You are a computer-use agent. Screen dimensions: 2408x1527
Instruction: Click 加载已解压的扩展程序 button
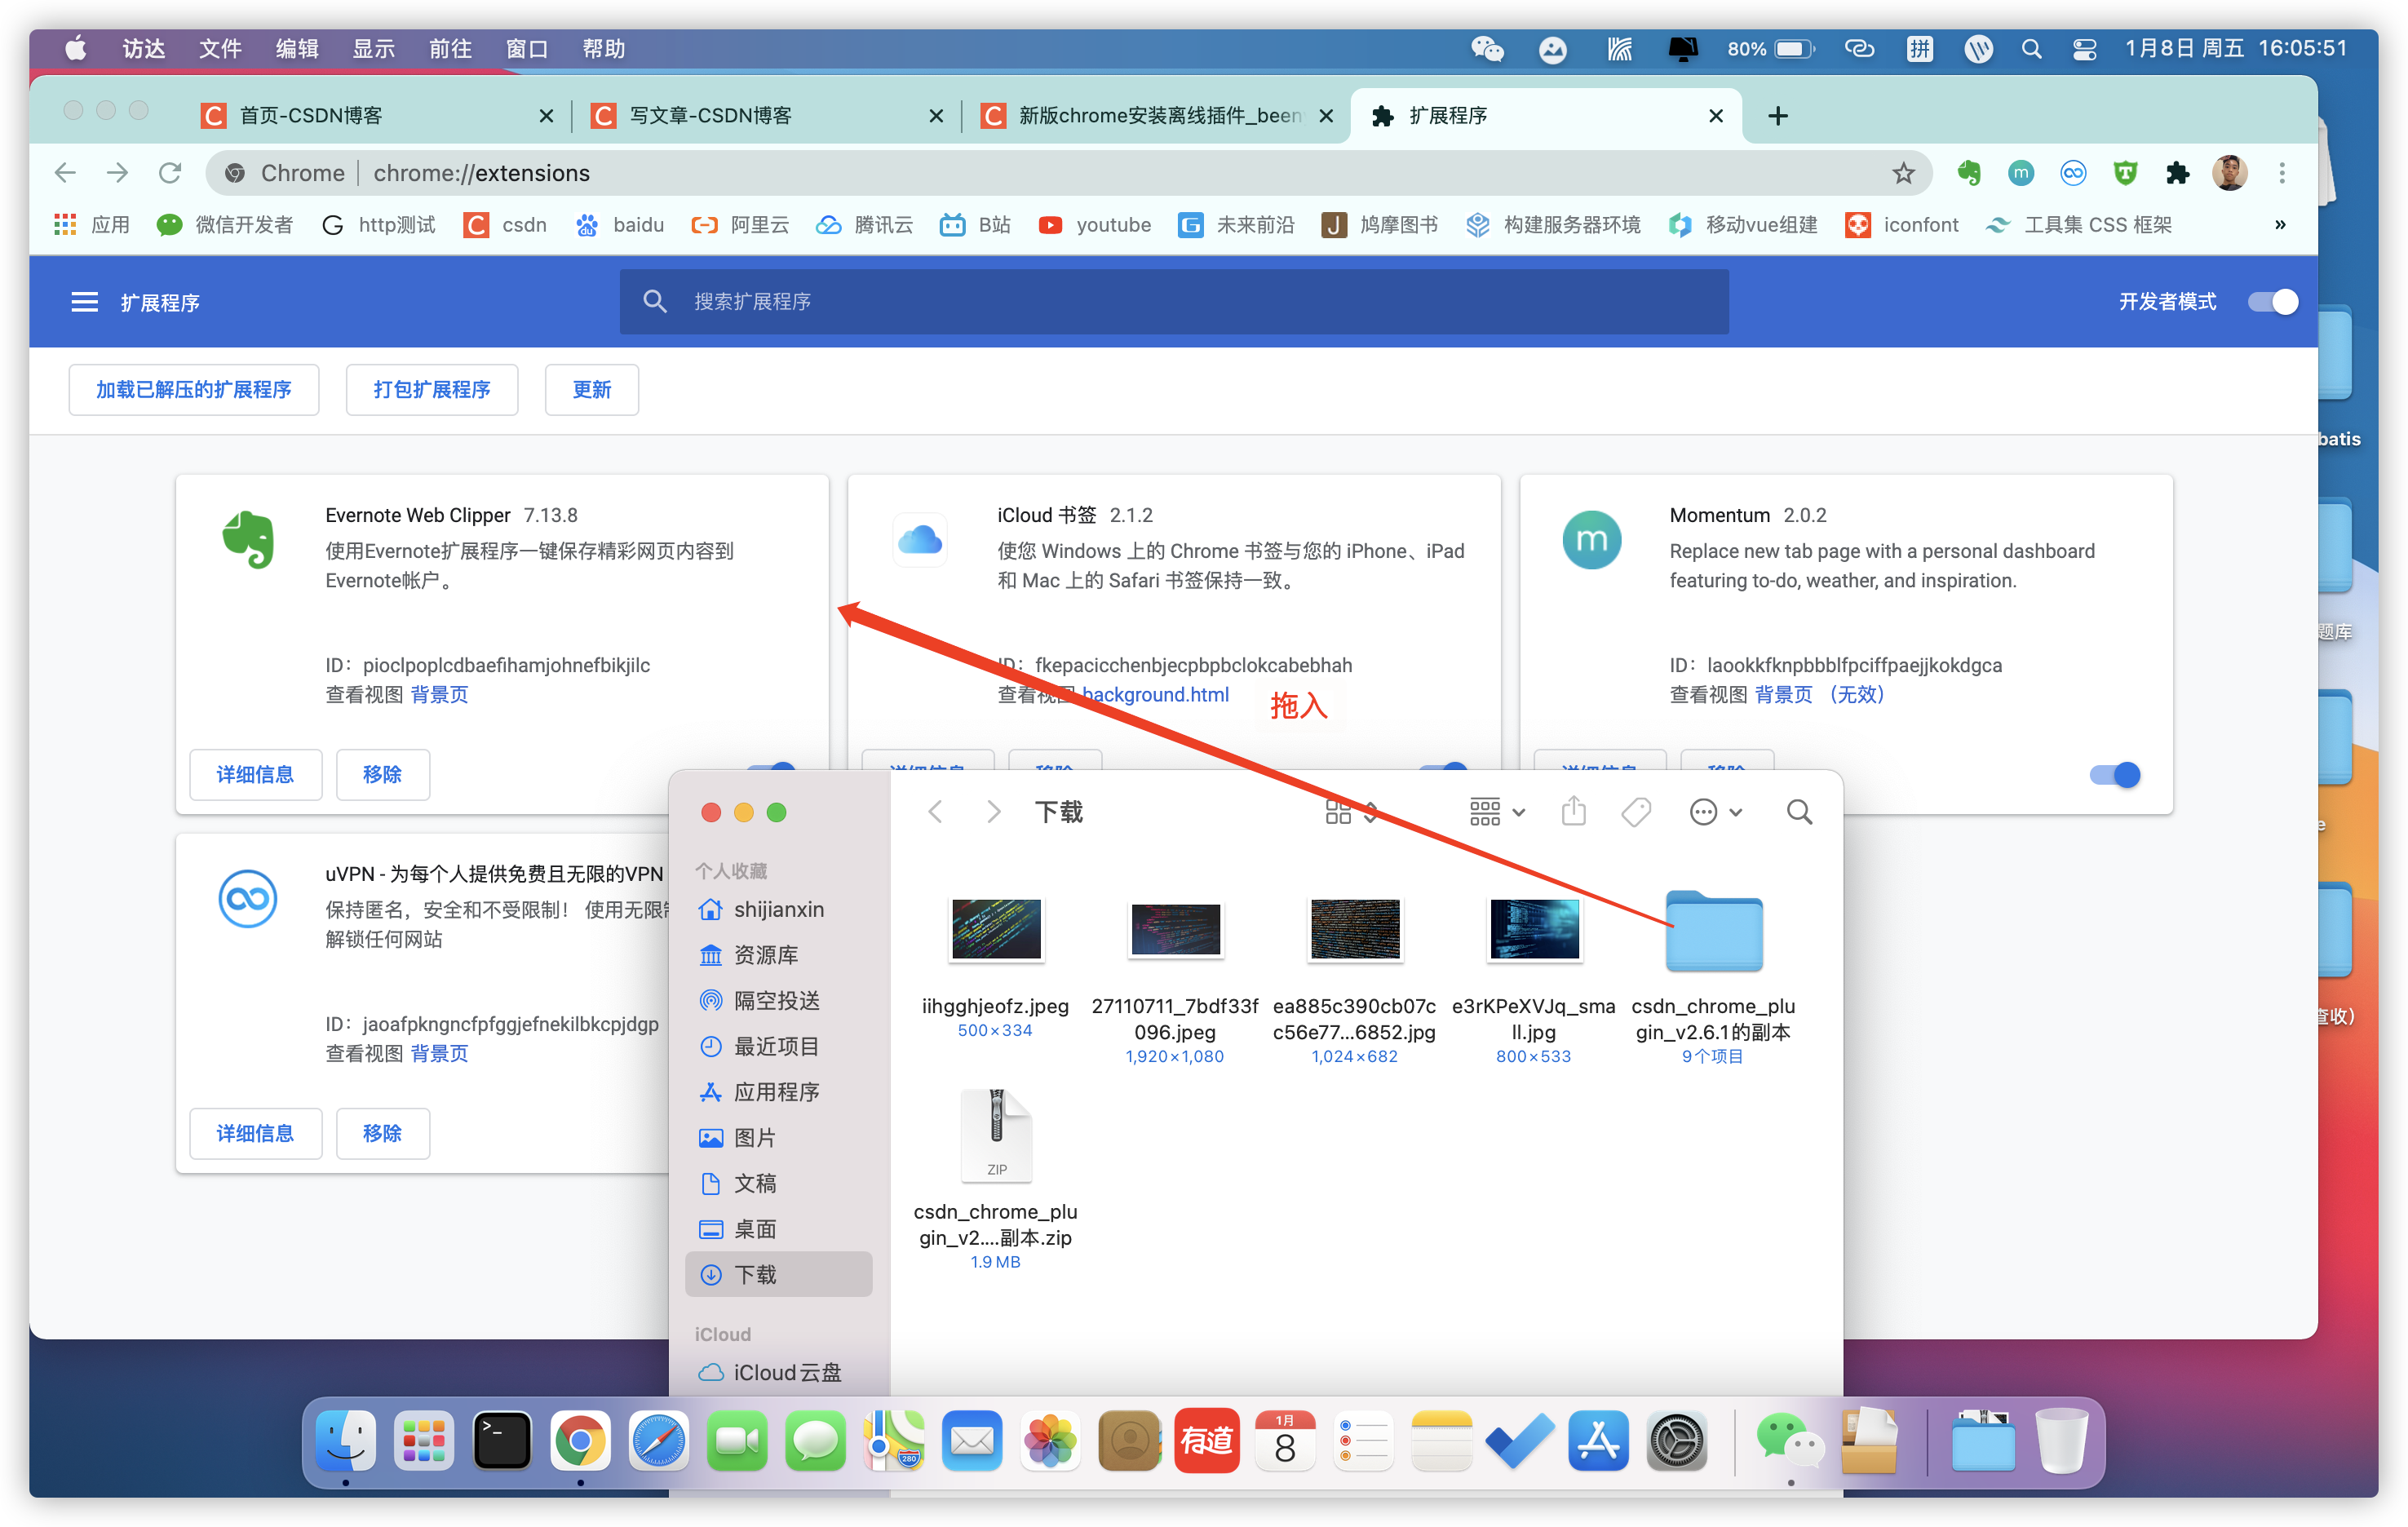coord(194,389)
